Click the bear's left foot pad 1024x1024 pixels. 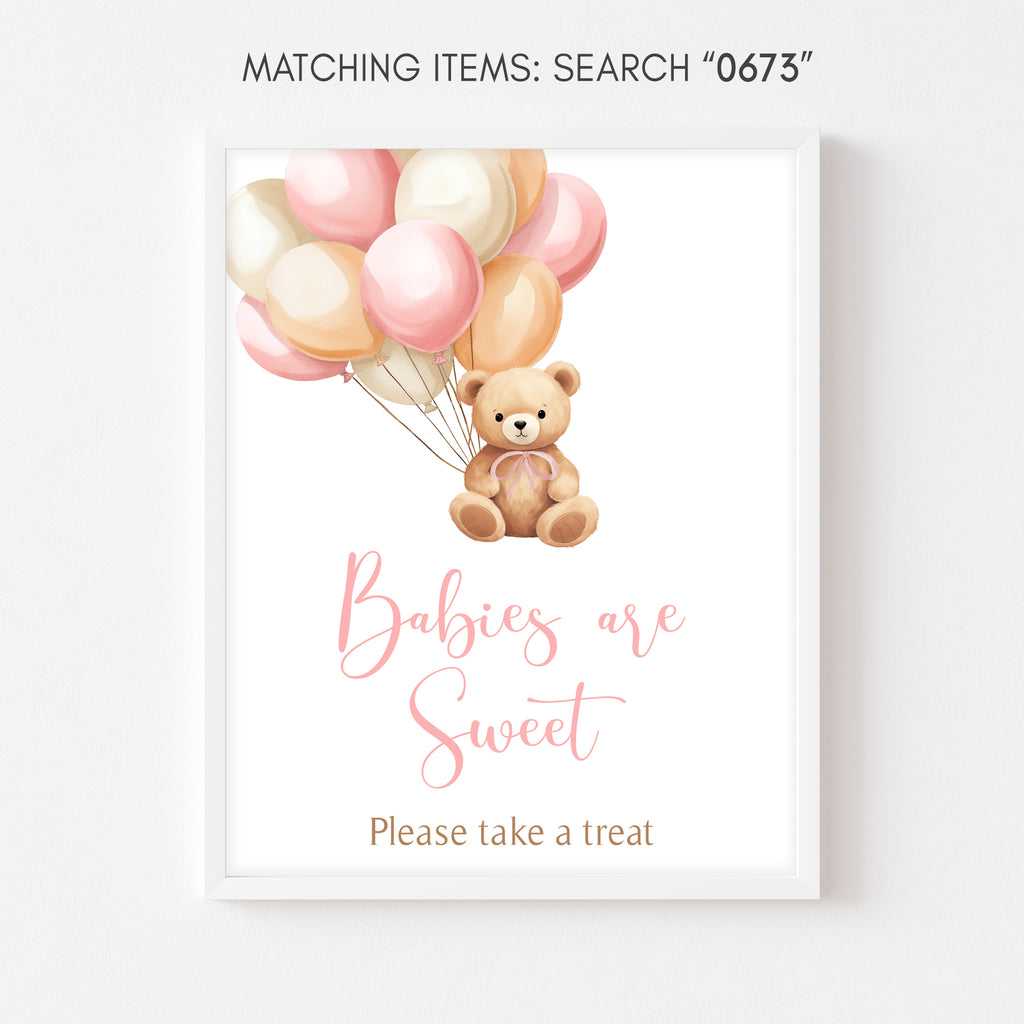[x=477, y=519]
